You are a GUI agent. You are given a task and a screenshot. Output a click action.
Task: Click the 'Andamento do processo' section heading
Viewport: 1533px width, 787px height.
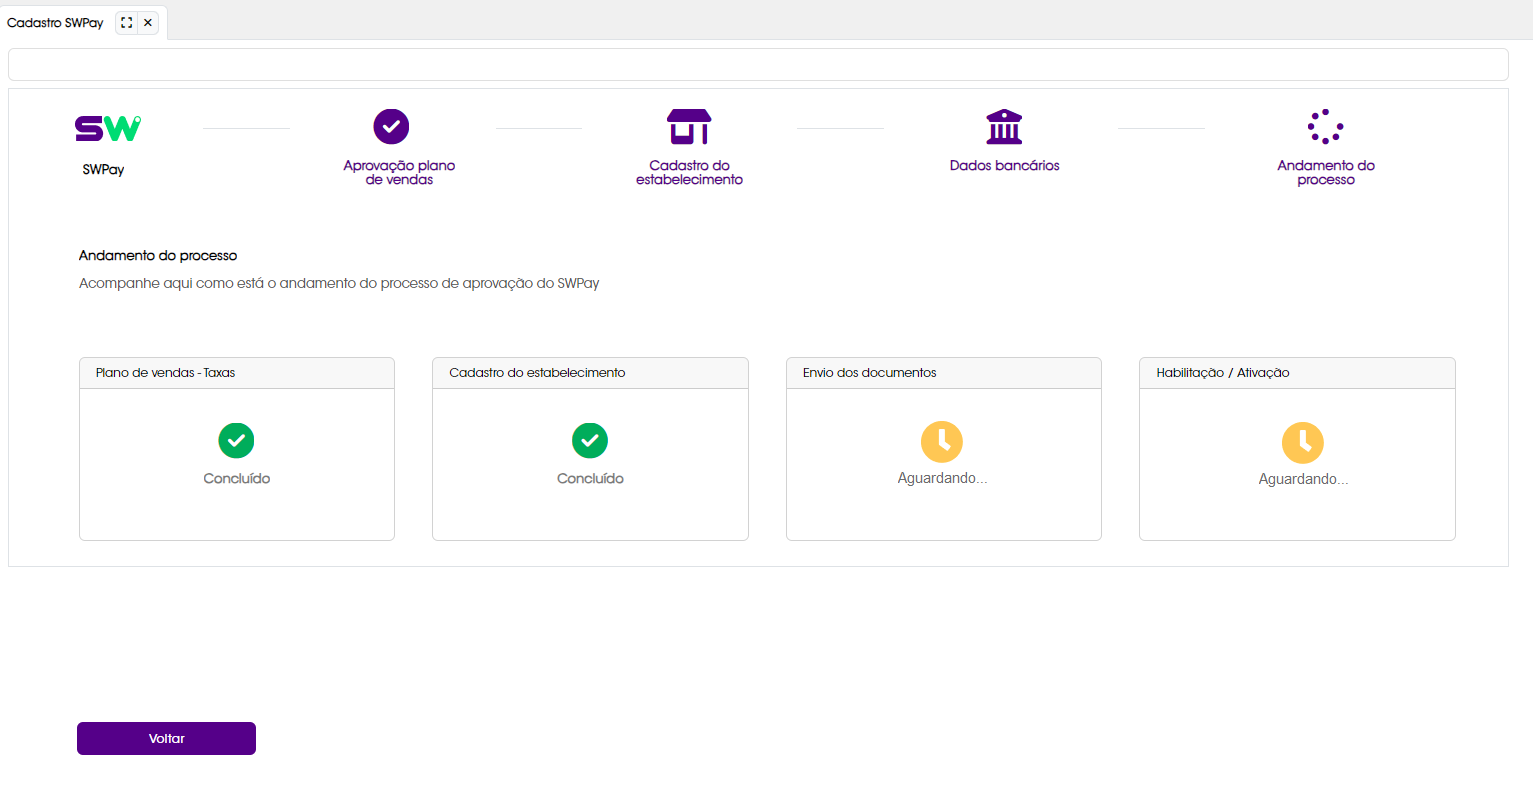tap(158, 255)
